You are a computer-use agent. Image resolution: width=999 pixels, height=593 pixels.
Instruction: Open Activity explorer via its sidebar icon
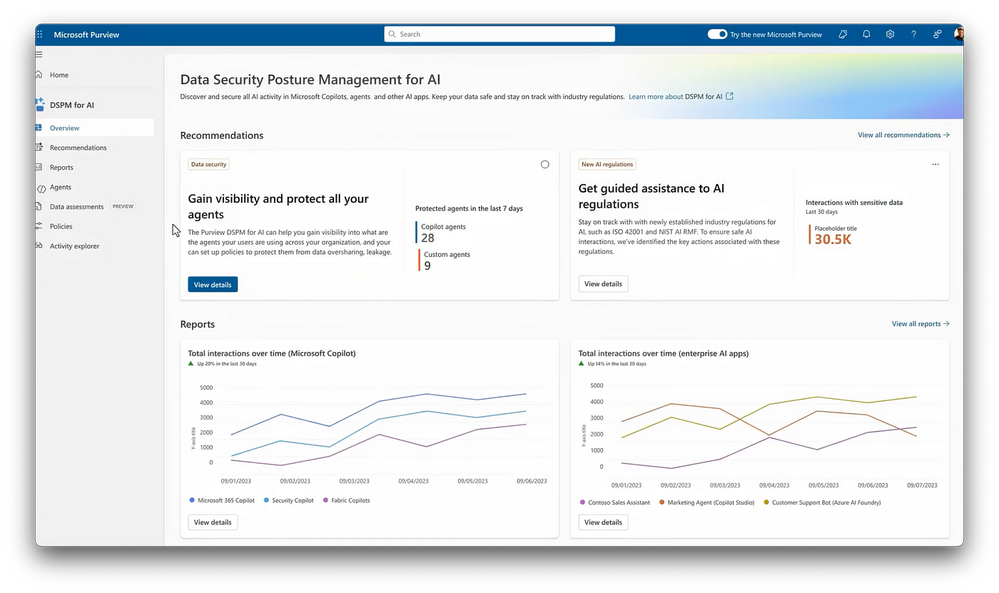coord(39,246)
